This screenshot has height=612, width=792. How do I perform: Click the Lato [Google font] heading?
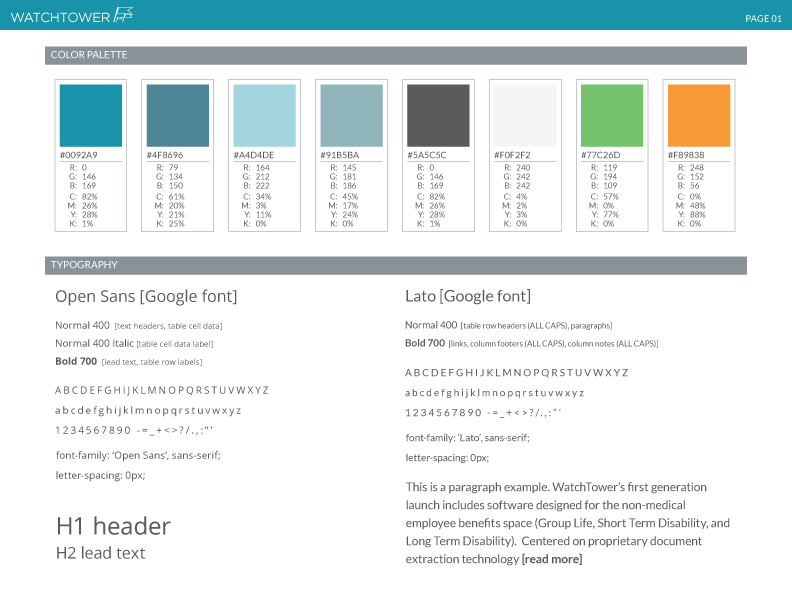click(x=468, y=296)
